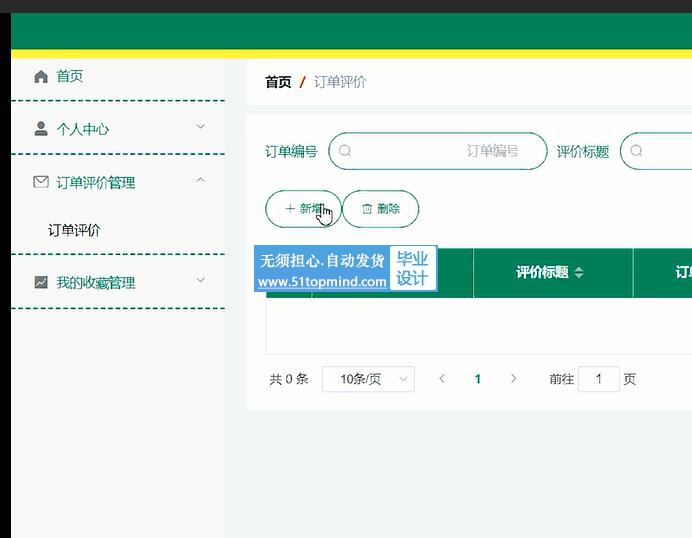Click the 前往 page number input
Image resolution: width=692 pixels, height=538 pixels.
(x=599, y=379)
